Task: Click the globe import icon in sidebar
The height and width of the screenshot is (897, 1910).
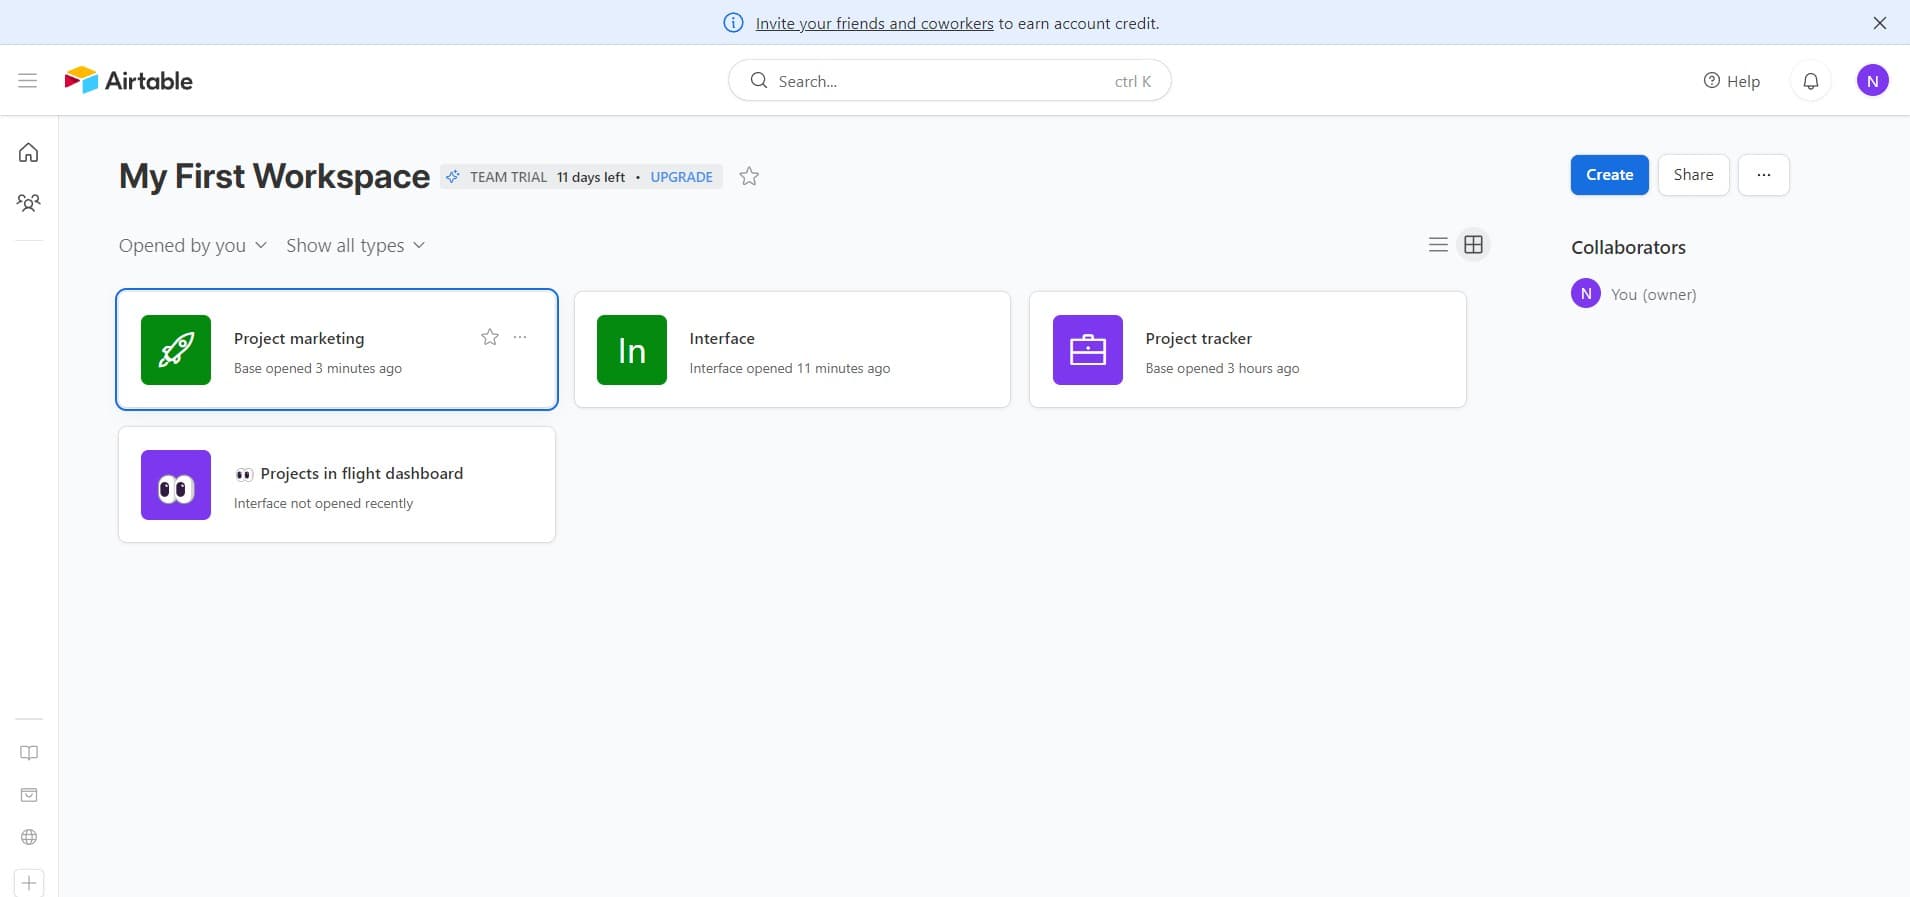Action: pyautogui.click(x=29, y=837)
